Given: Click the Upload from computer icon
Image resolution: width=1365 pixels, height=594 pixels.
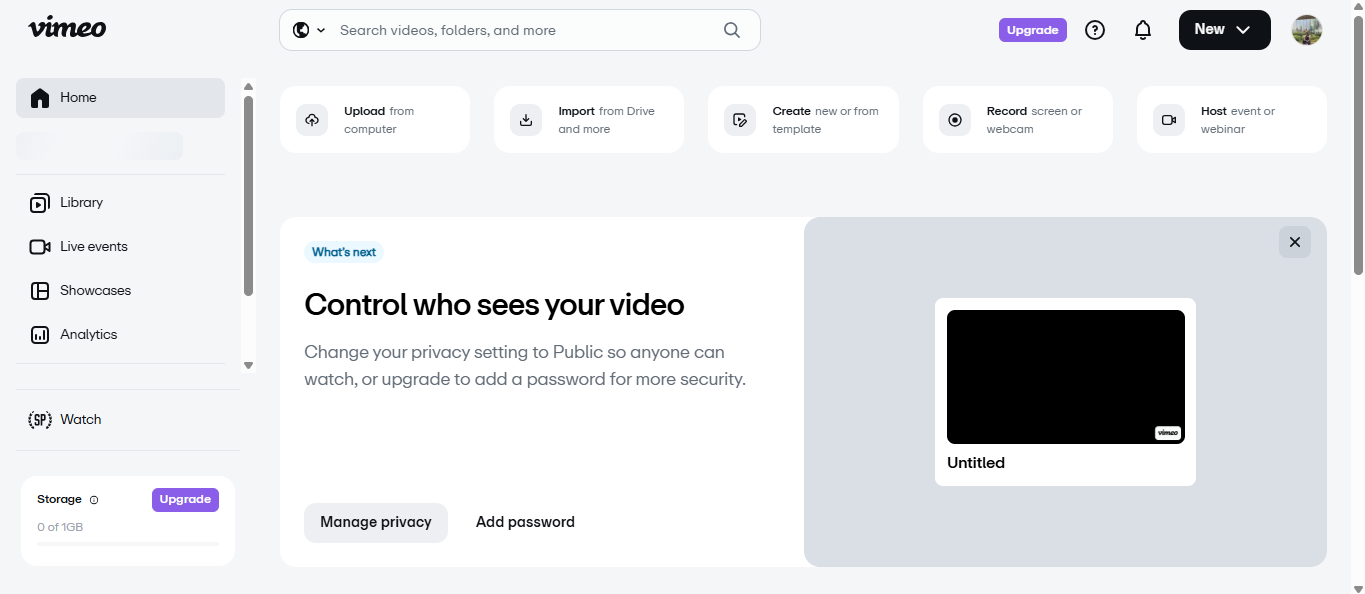Looking at the screenshot, I should pos(312,119).
